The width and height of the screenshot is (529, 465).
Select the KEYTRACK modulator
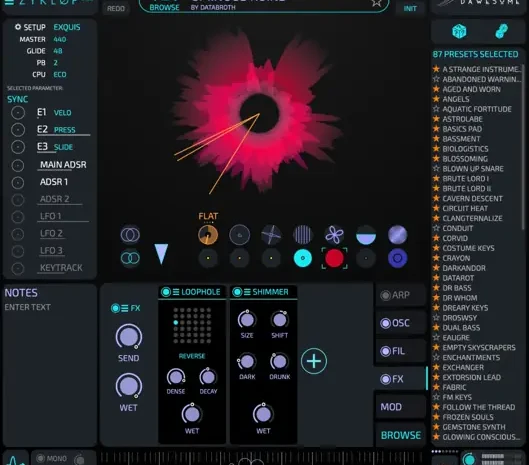(61, 268)
